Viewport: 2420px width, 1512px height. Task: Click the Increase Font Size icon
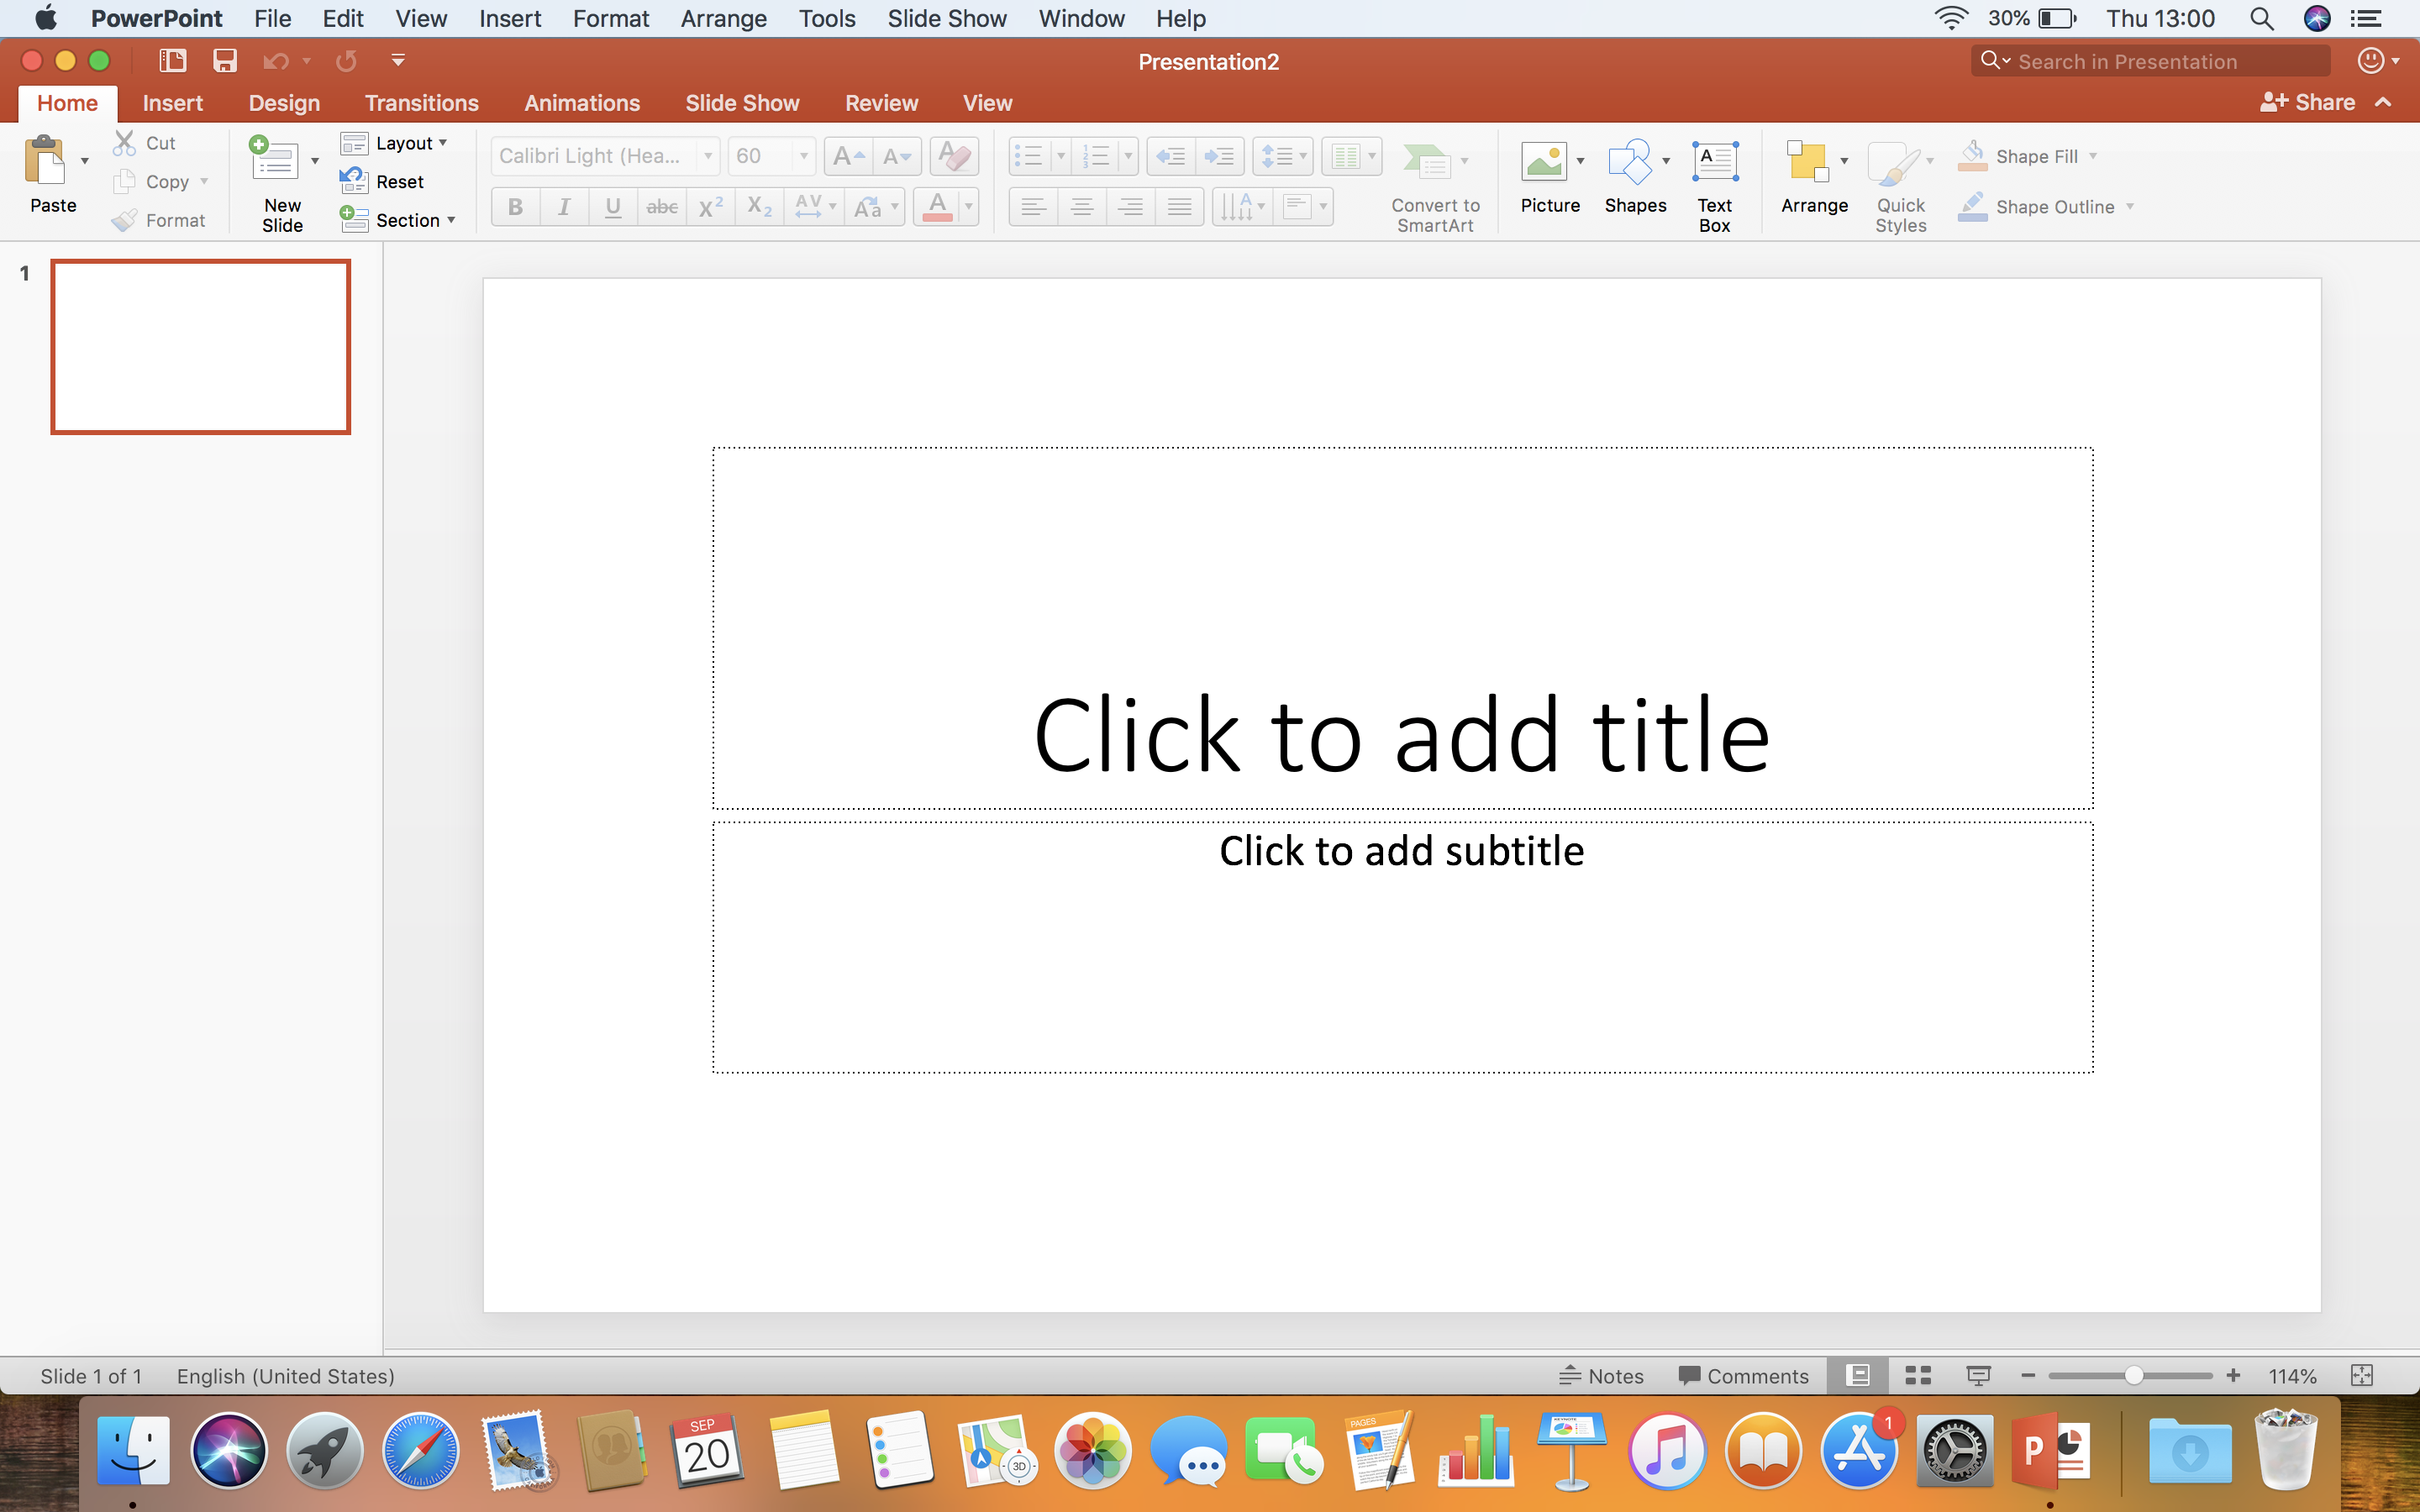pos(847,156)
